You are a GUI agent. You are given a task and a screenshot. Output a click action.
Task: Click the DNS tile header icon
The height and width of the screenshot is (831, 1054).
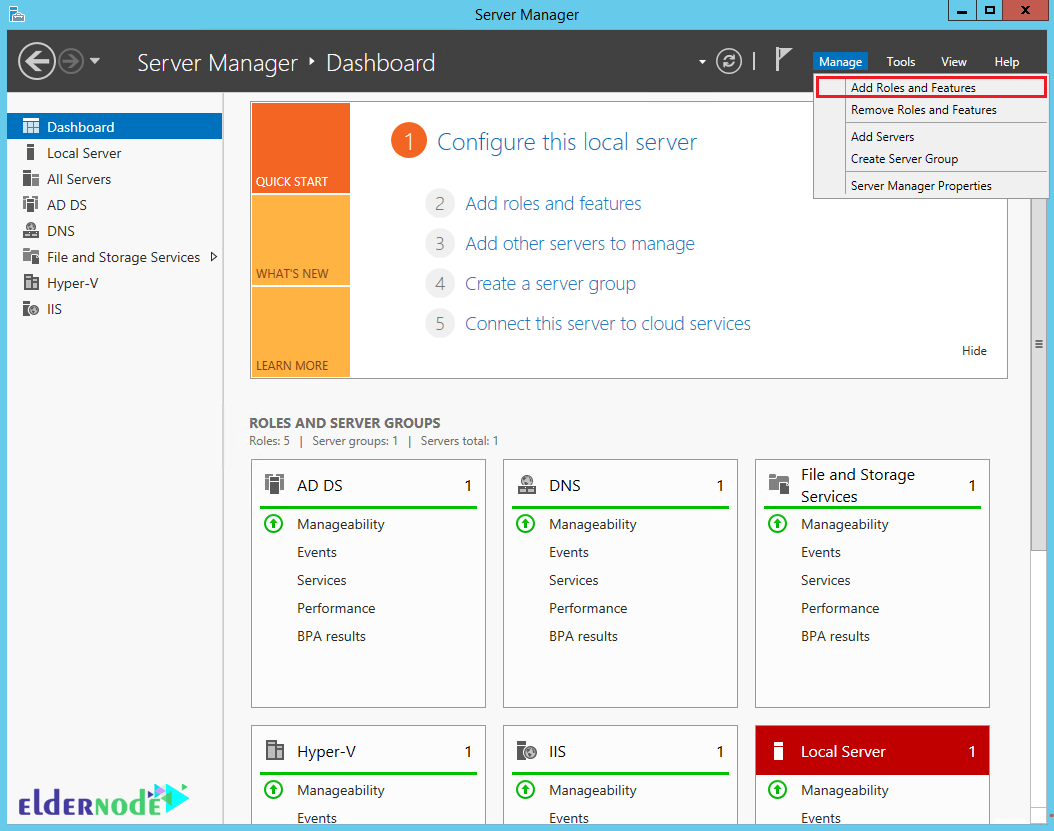(527, 484)
